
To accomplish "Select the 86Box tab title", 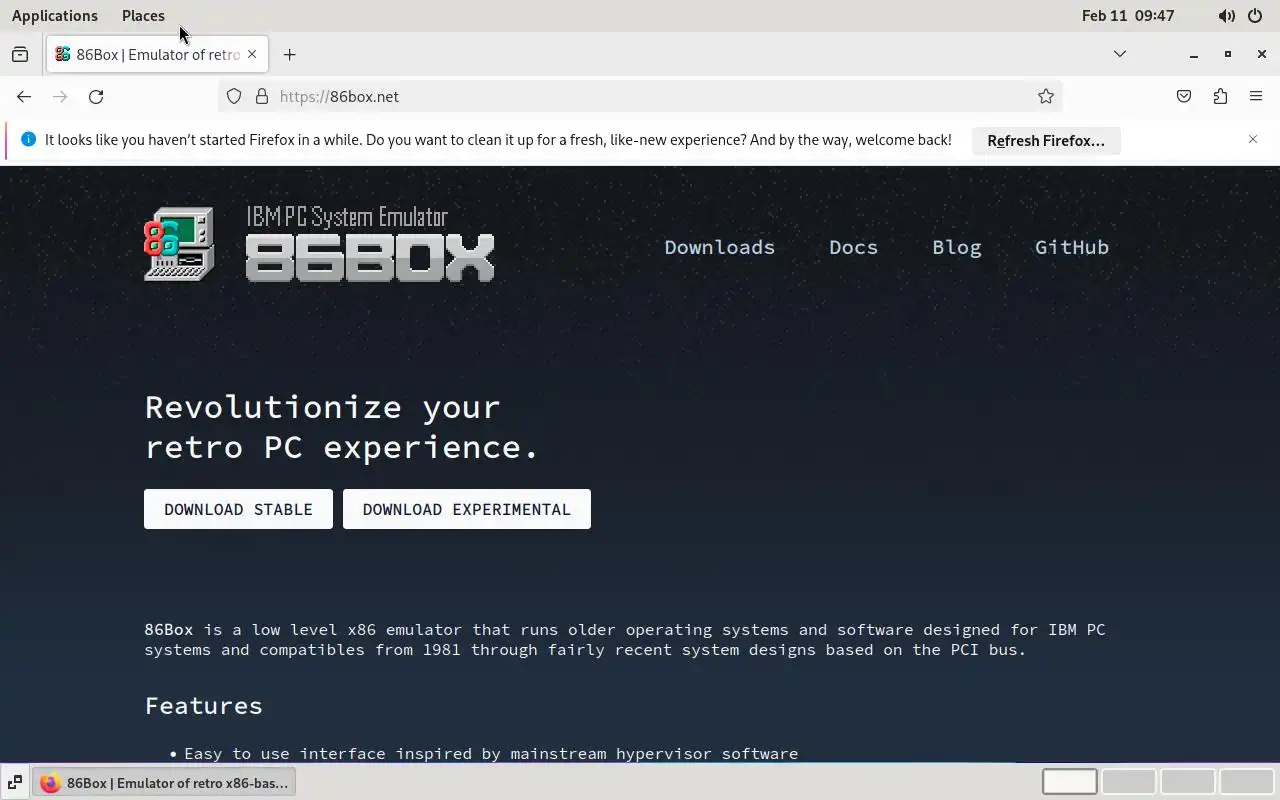I will pos(158,55).
